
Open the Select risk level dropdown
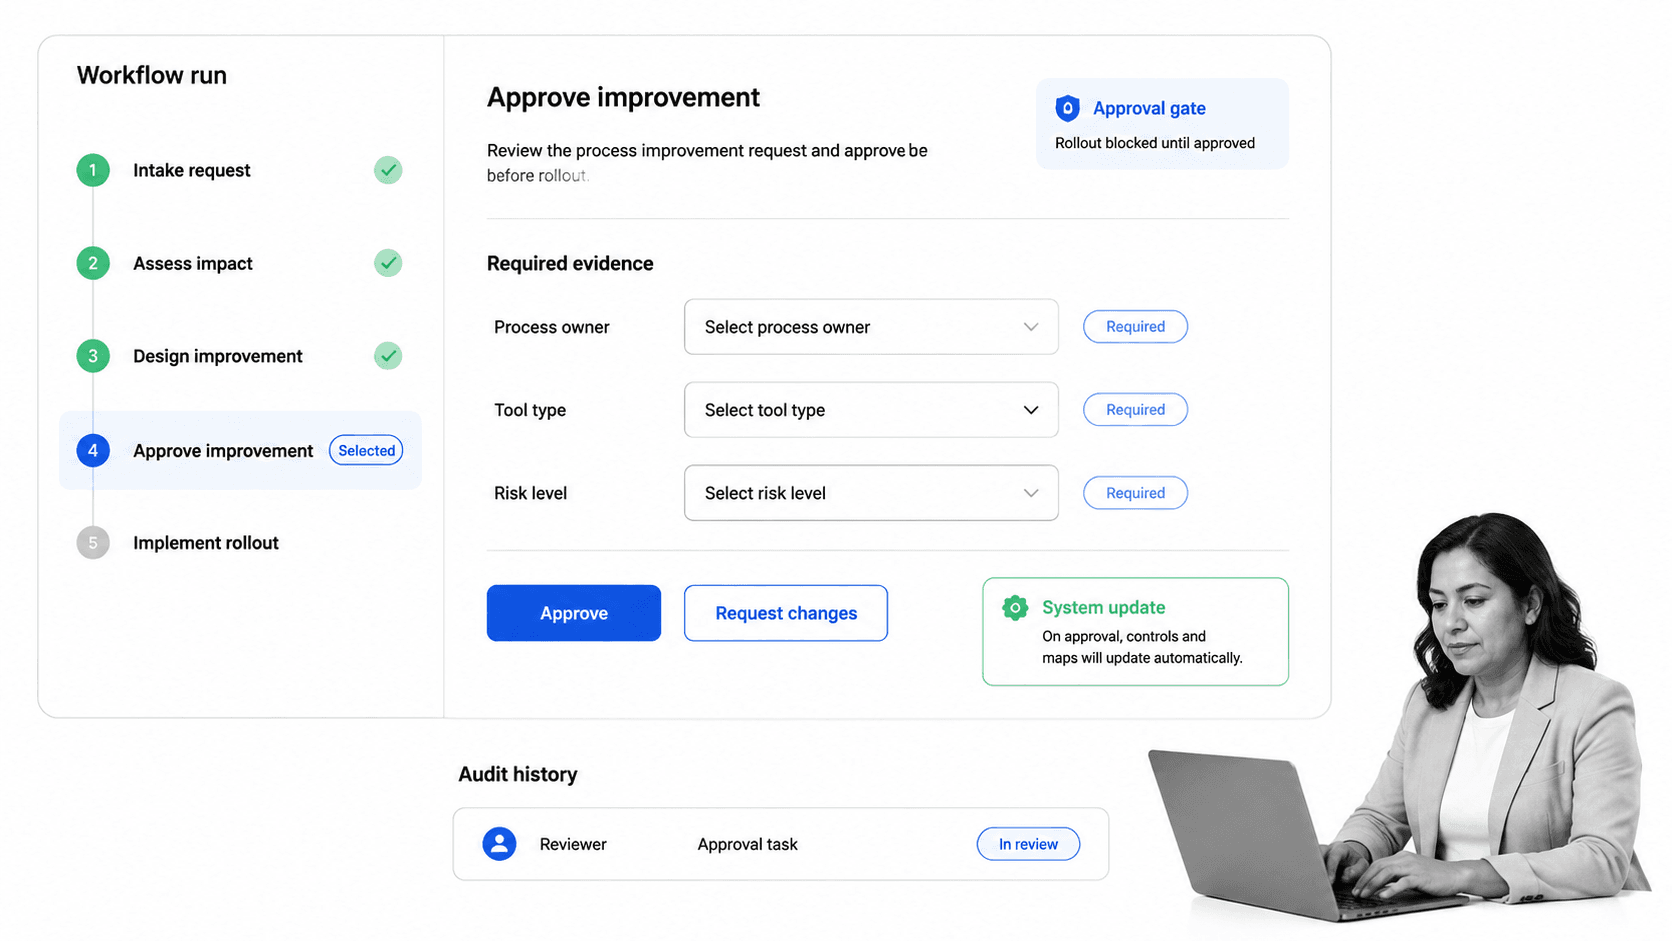[871, 493]
